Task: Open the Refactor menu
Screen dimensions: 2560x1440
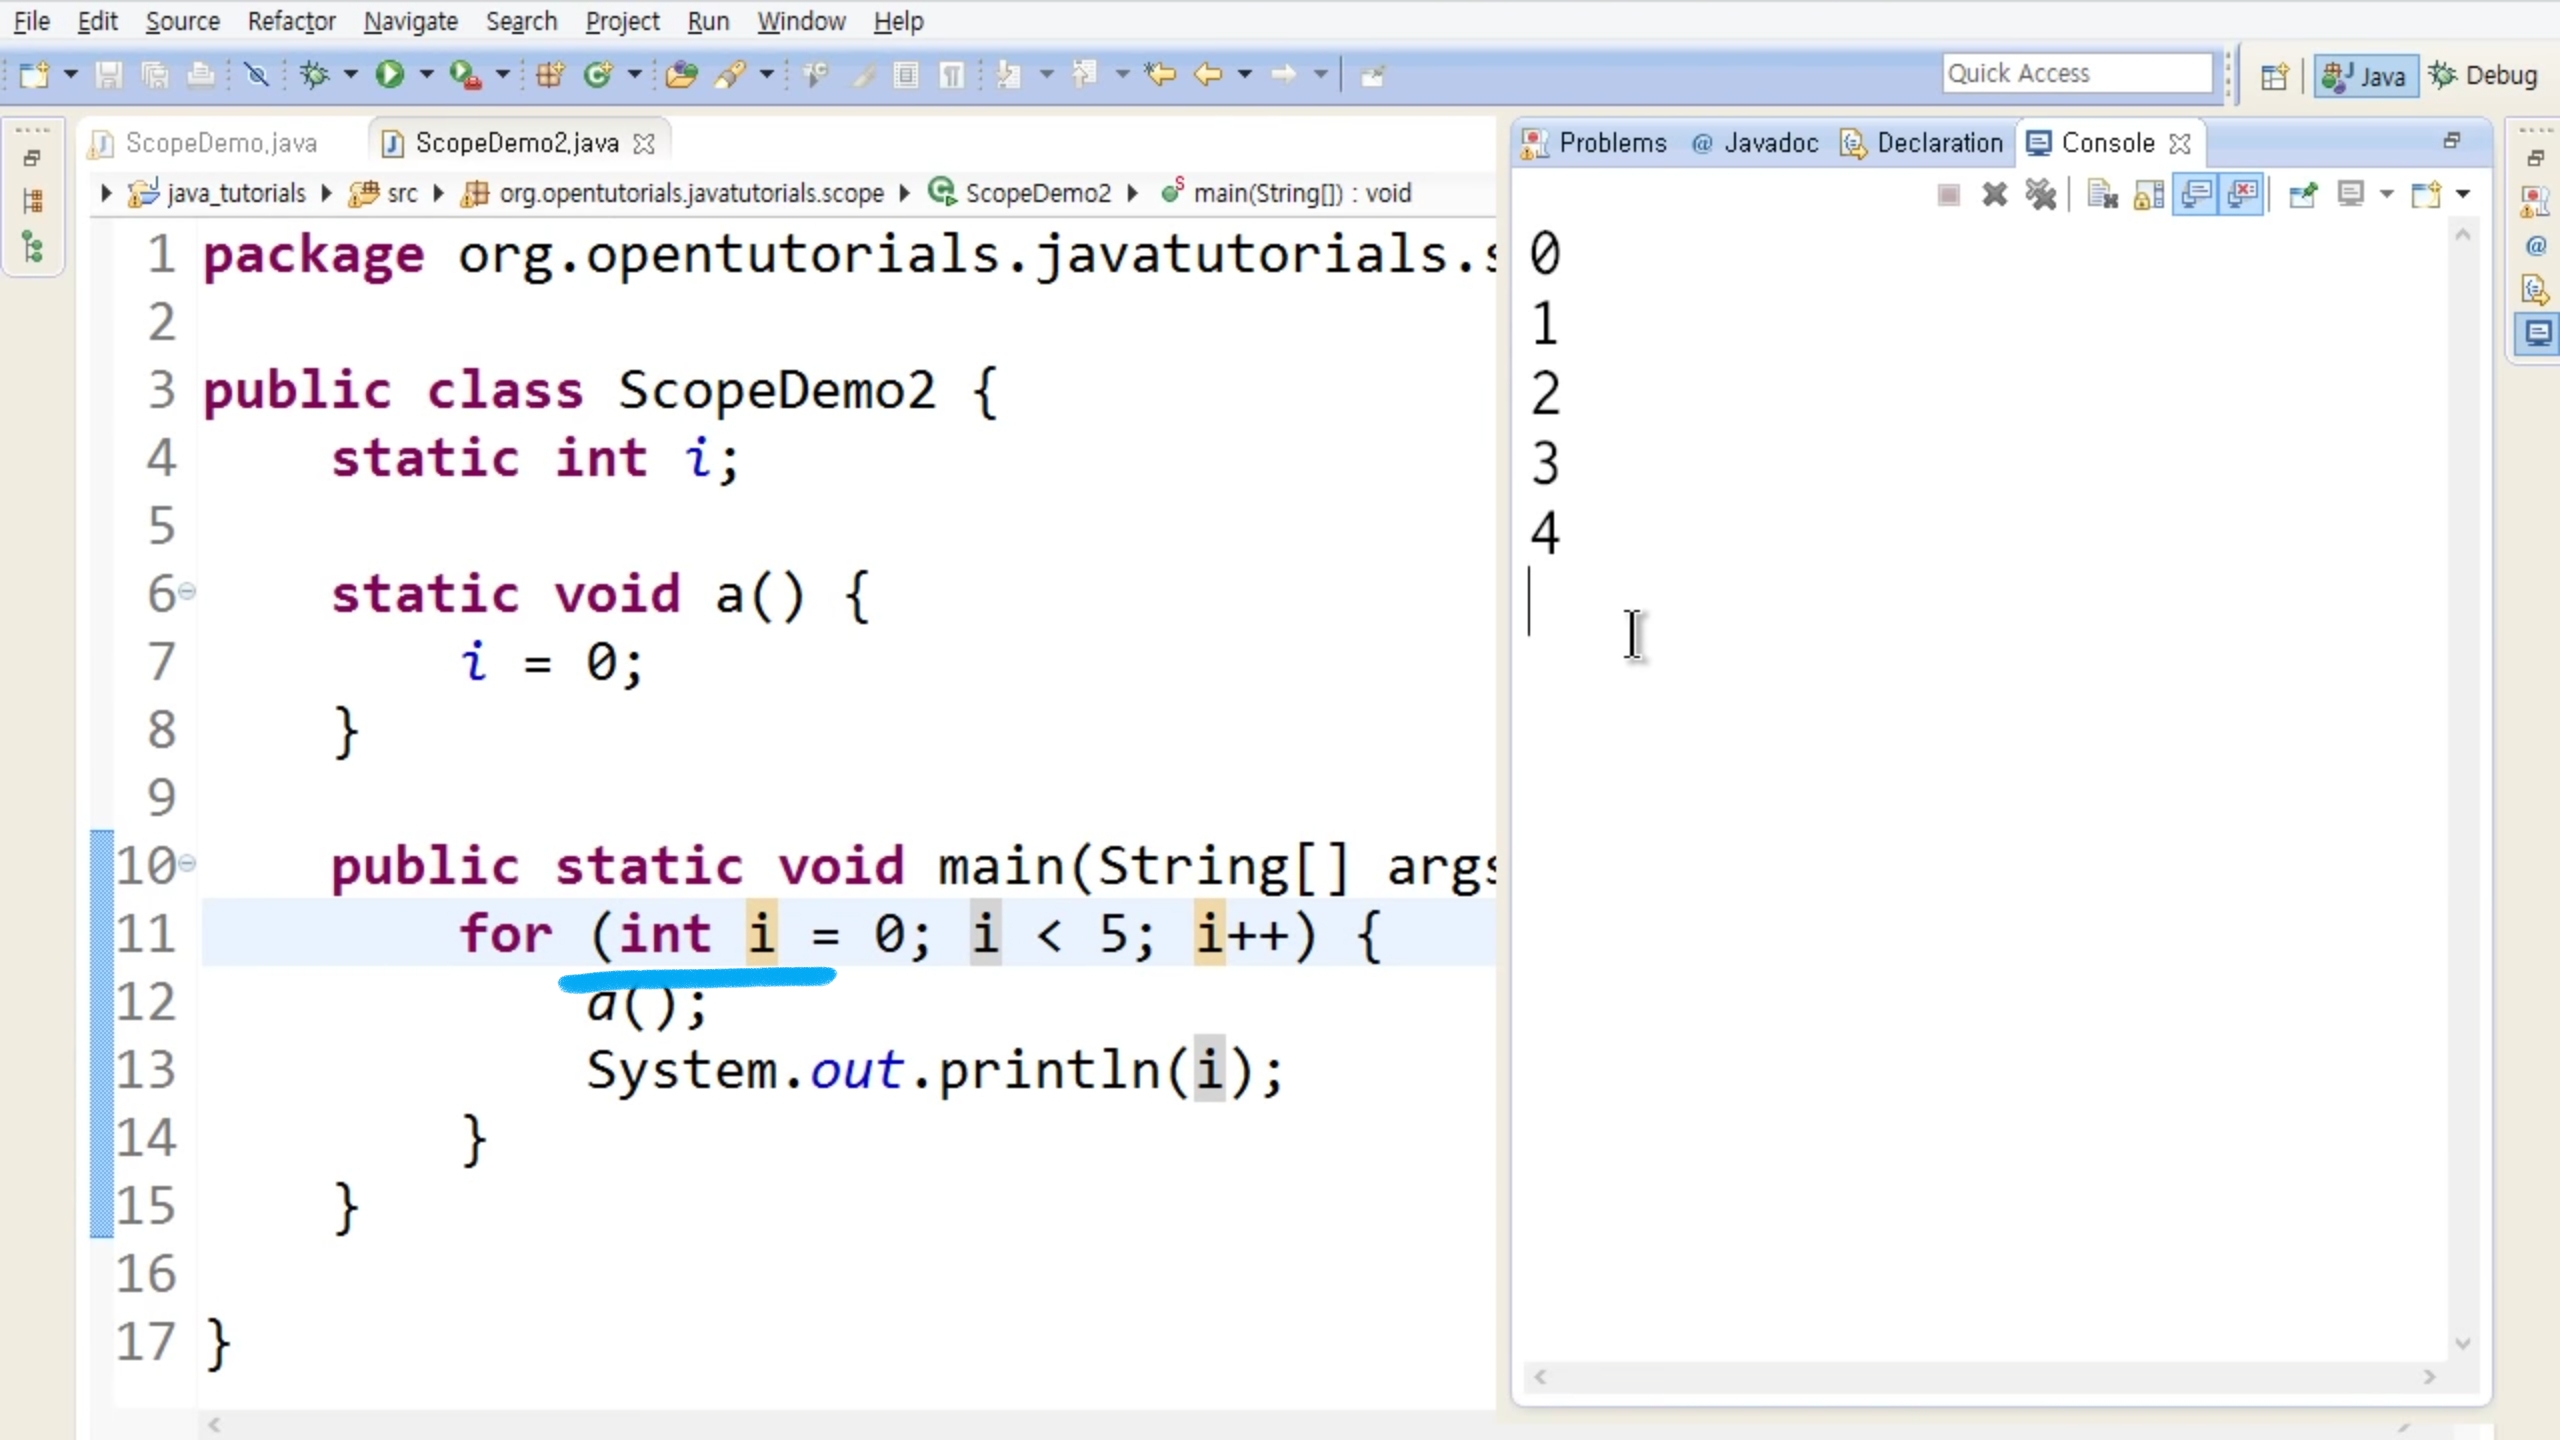Action: (291, 21)
